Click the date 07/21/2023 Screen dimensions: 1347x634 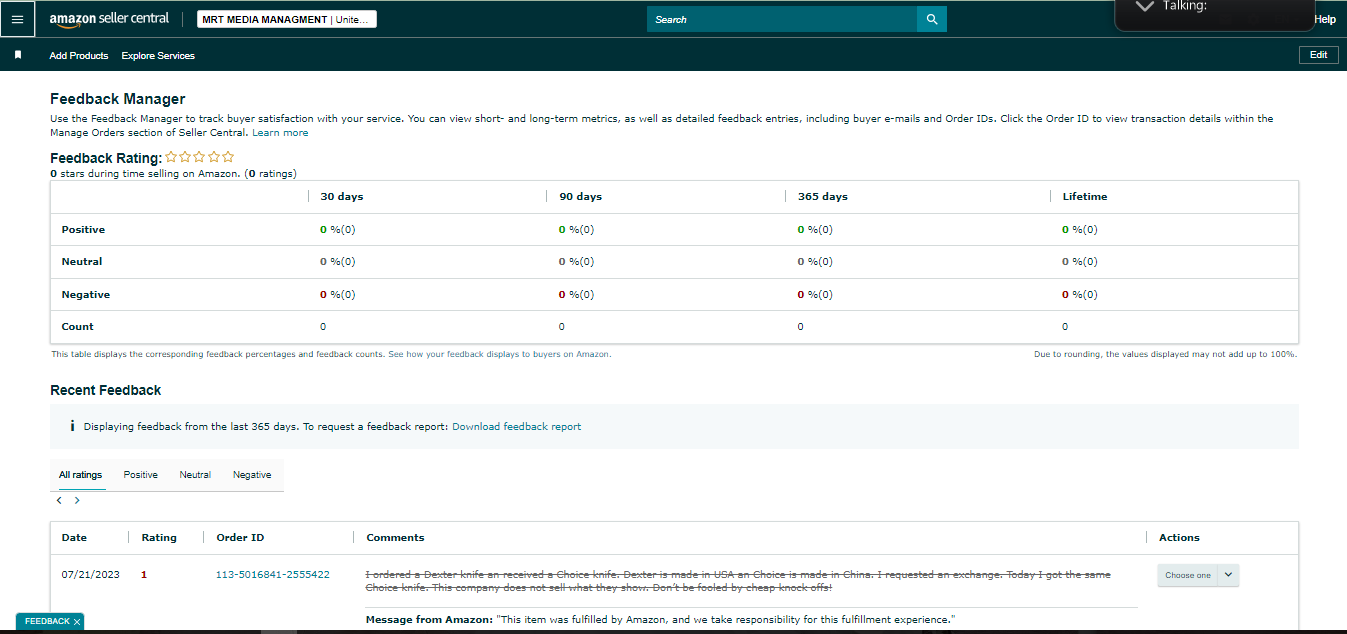pyautogui.click(x=91, y=575)
